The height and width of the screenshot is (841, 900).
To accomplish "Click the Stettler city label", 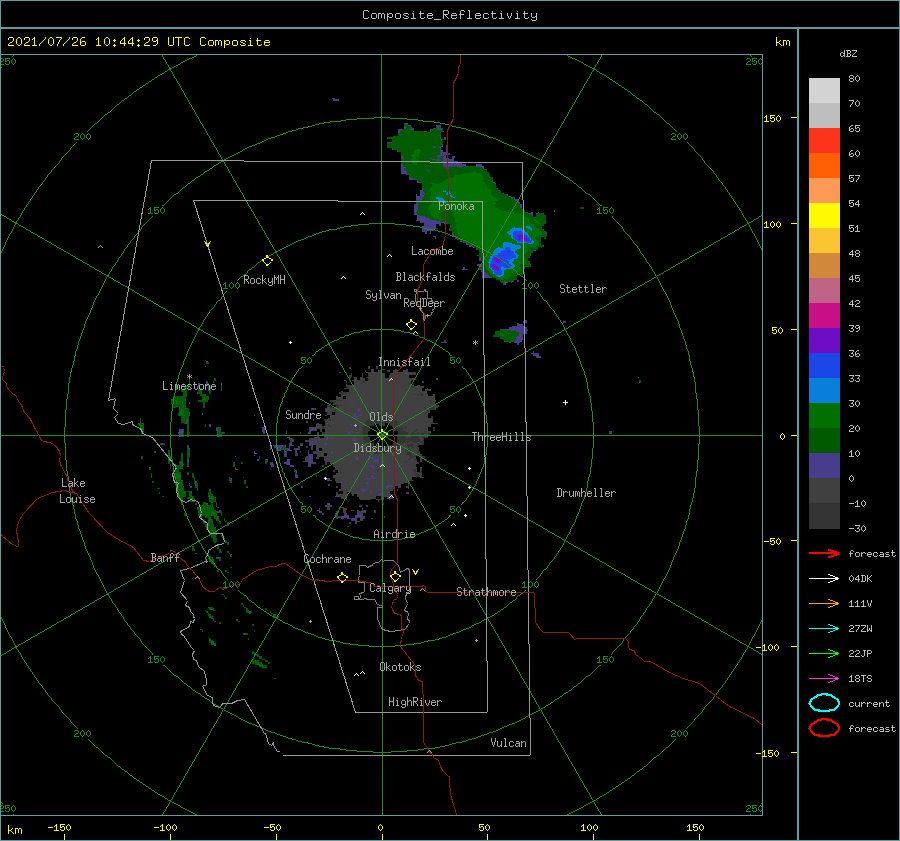I will click(583, 289).
